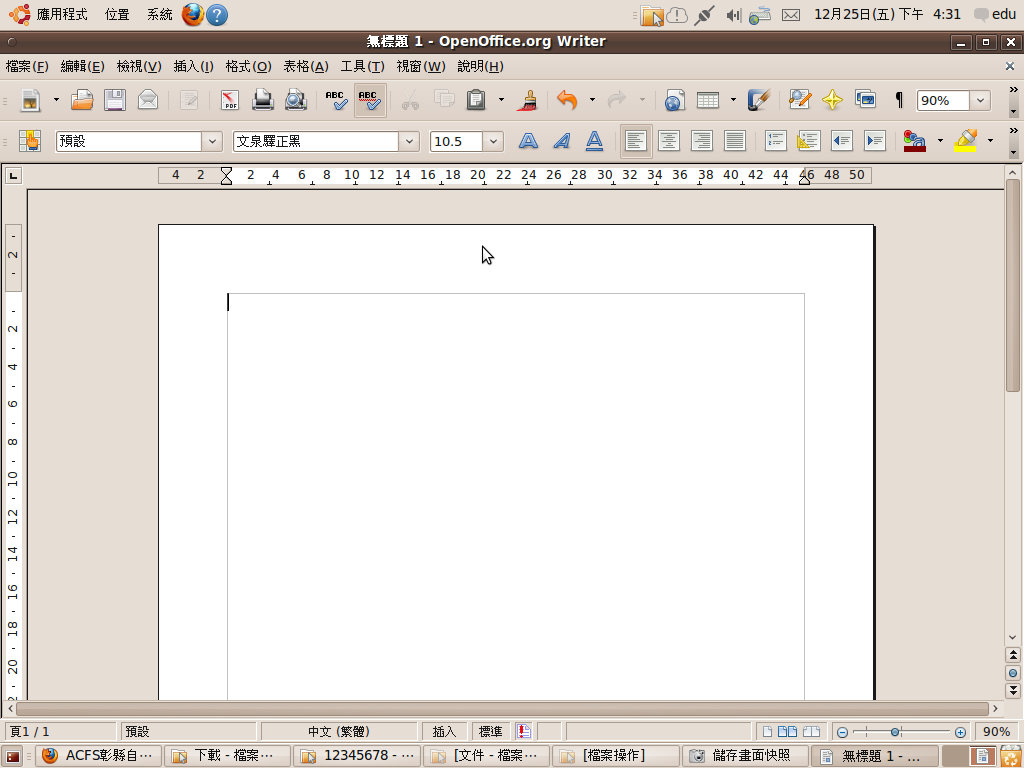Click the 中文 (繁體) language status field
Screen dimensions: 1024x768
(x=338, y=732)
